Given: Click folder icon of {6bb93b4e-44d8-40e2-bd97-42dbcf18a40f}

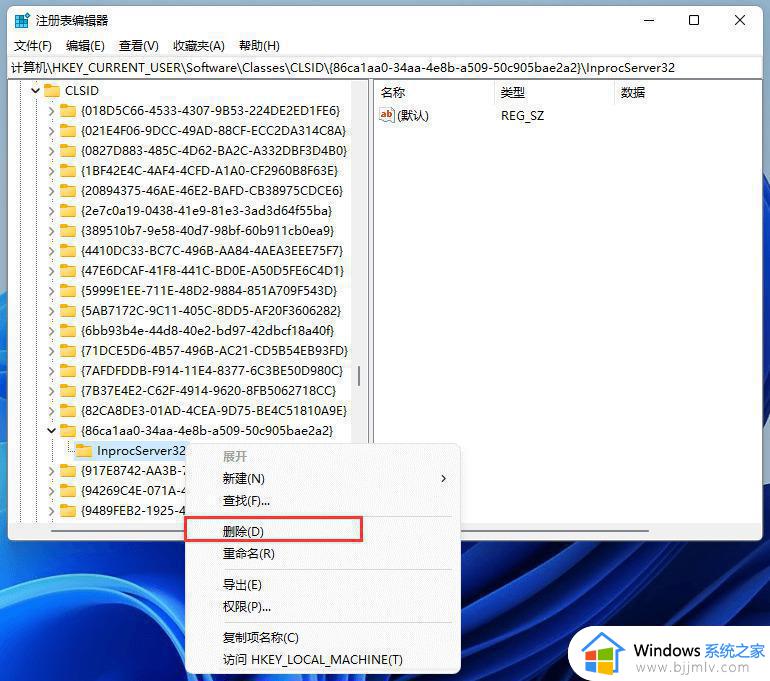Looking at the screenshot, I should 68,330.
